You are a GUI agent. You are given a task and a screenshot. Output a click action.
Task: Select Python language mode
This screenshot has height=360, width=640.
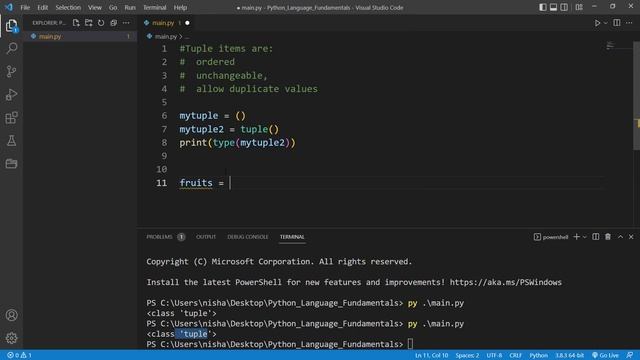tap(538, 355)
